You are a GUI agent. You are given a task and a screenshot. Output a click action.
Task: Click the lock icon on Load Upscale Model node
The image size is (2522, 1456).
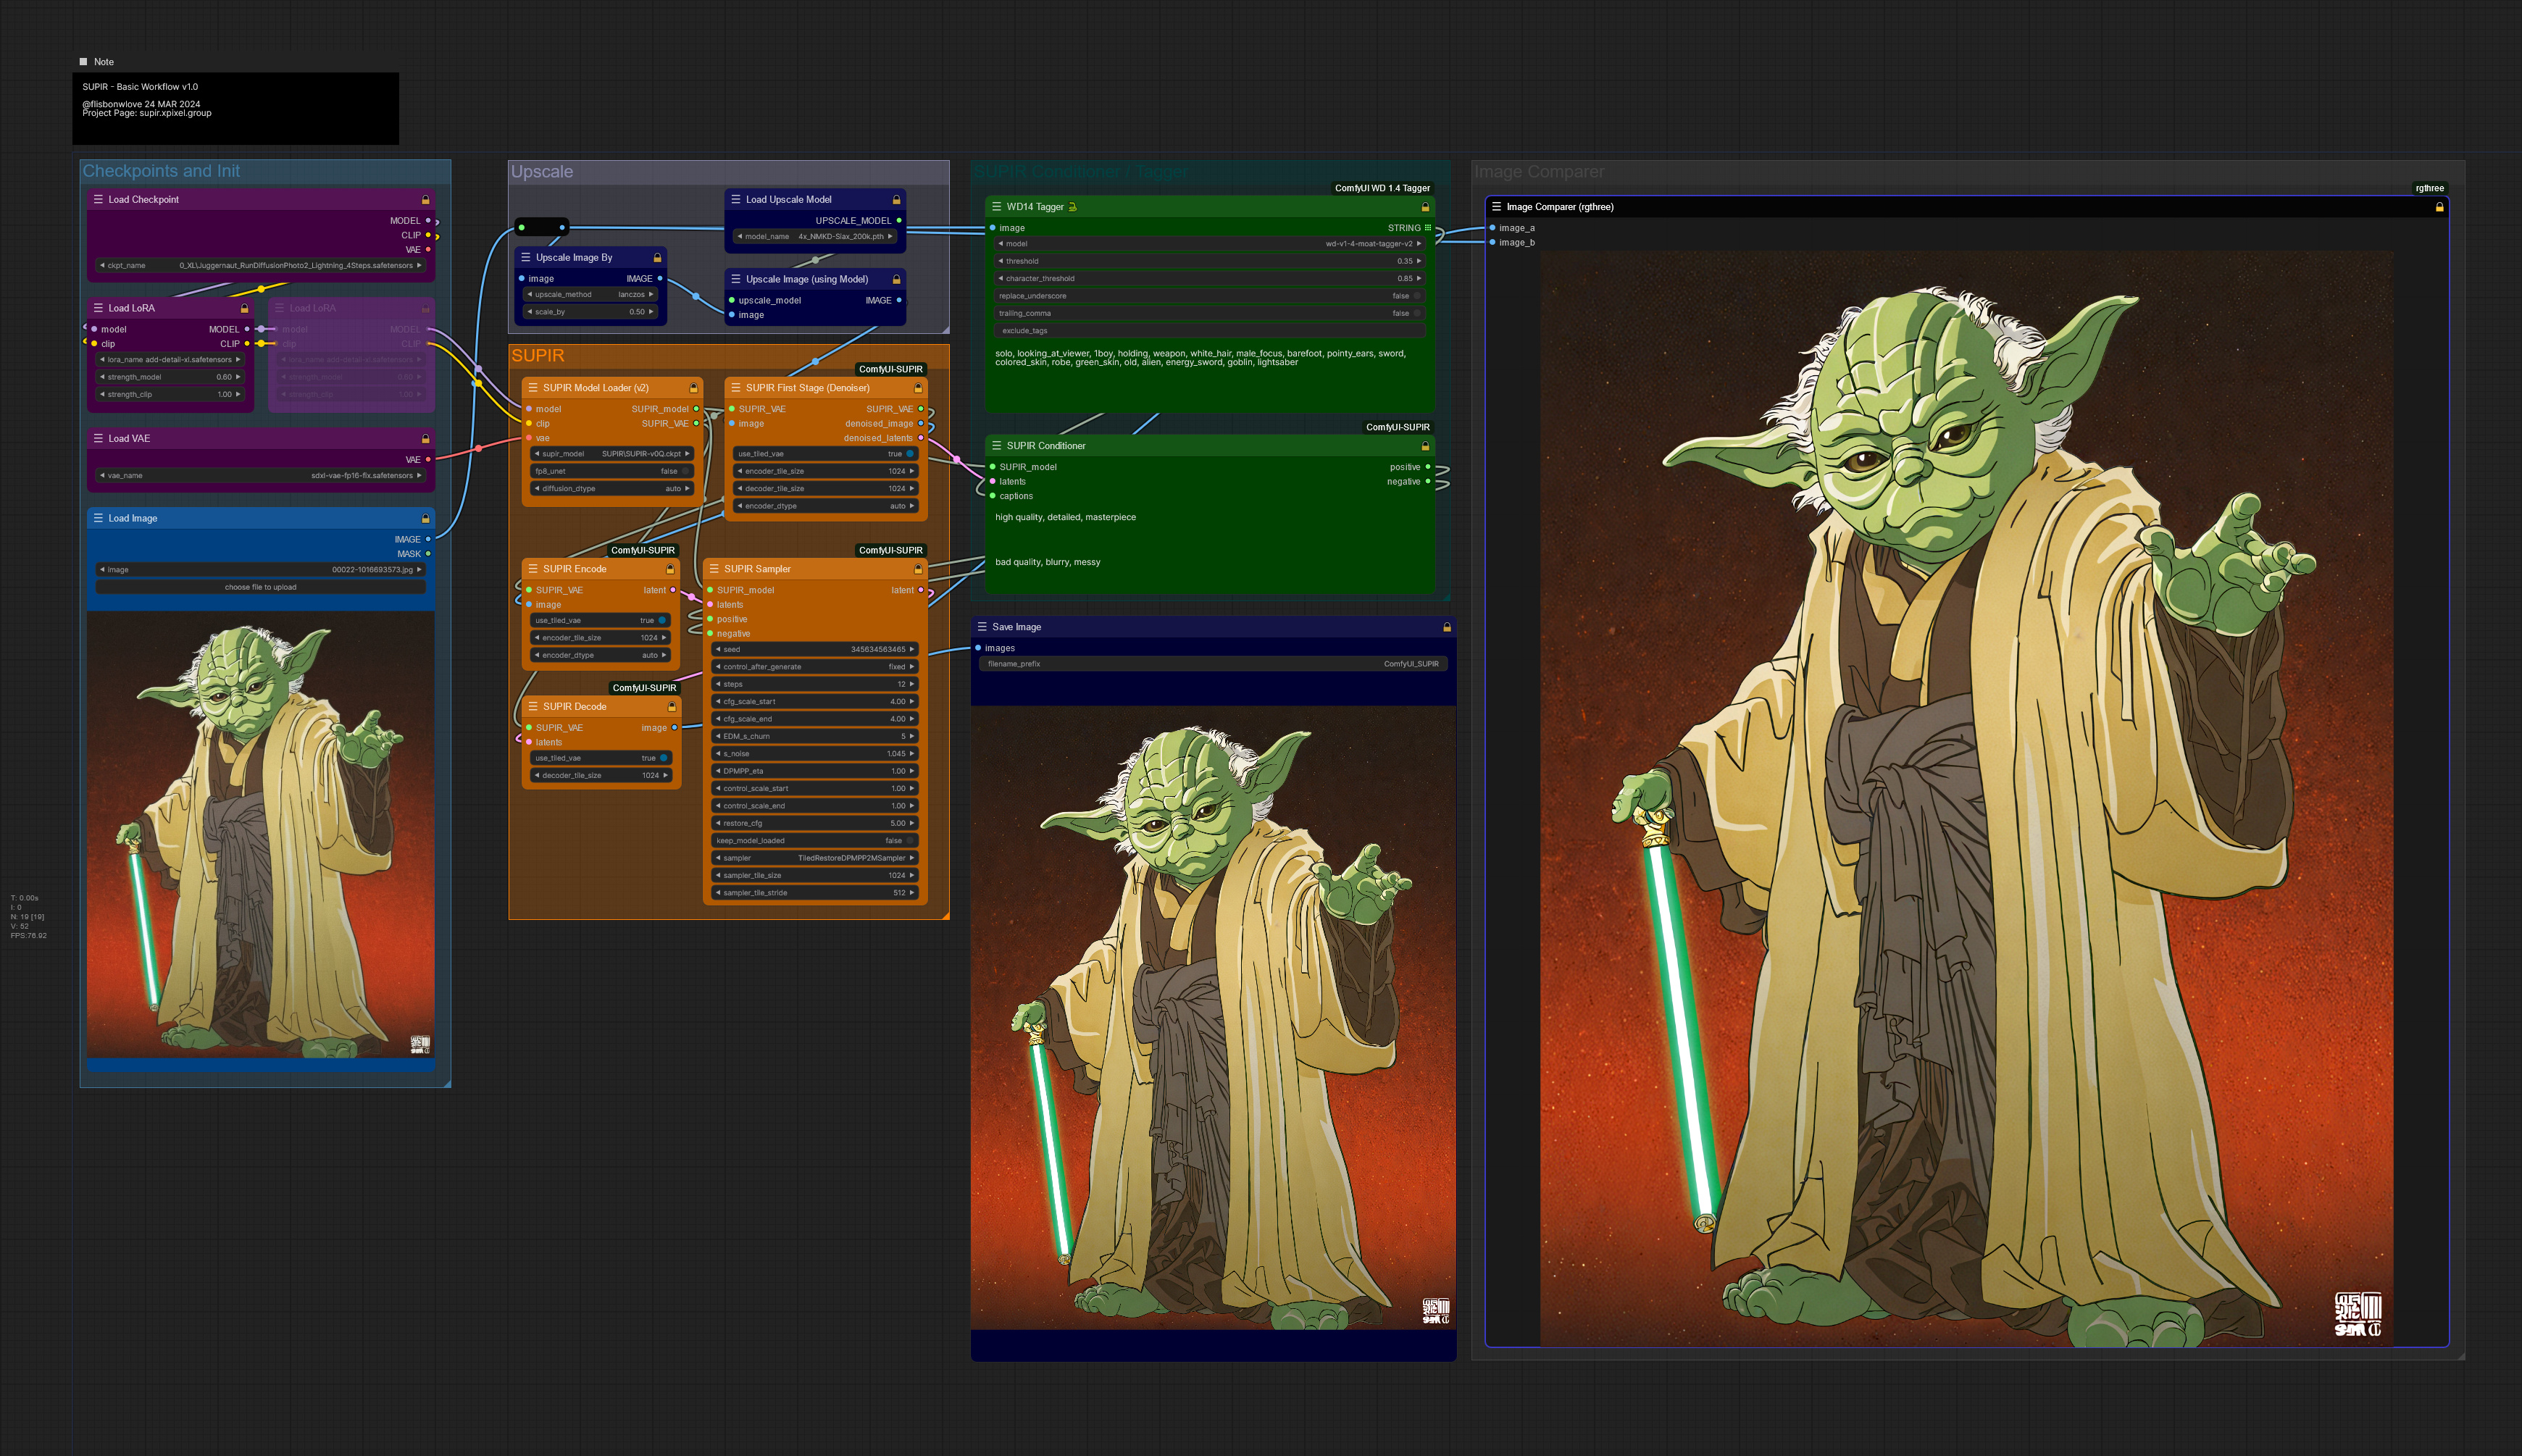896,200
